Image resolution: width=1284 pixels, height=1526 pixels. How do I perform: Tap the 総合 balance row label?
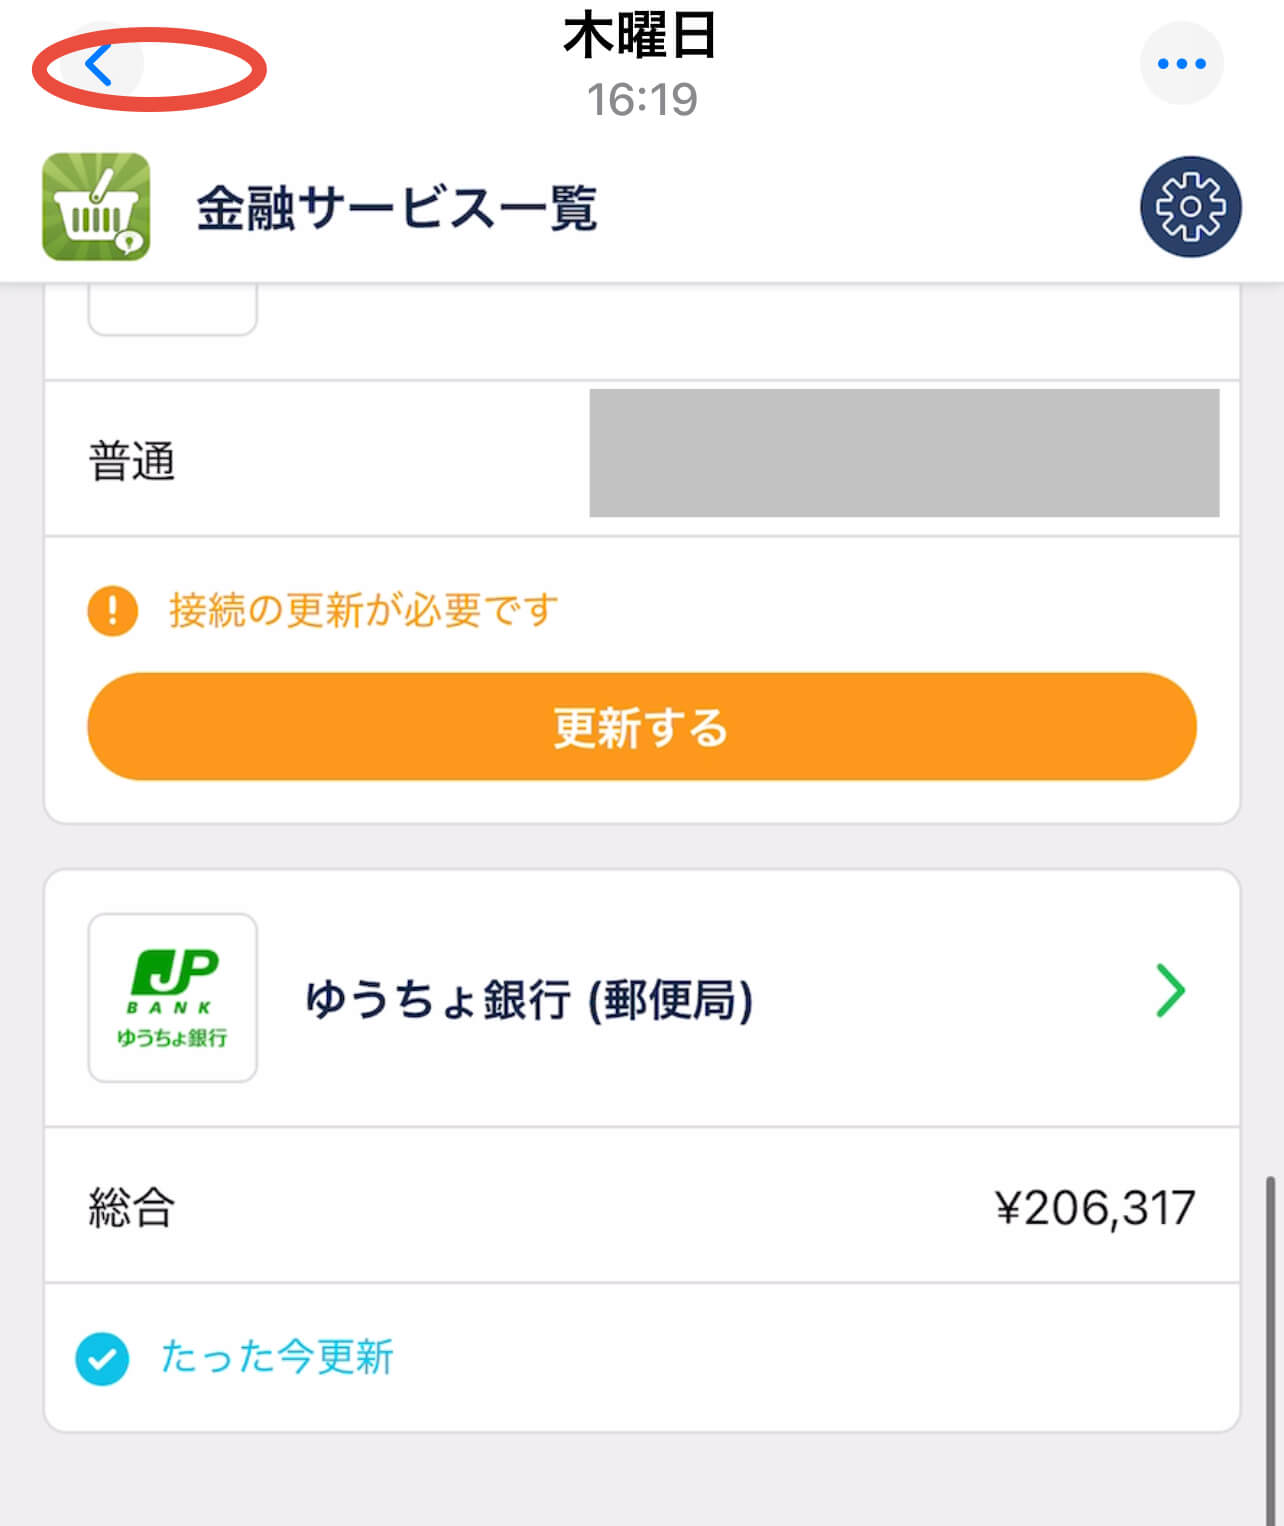point(132,1207)
